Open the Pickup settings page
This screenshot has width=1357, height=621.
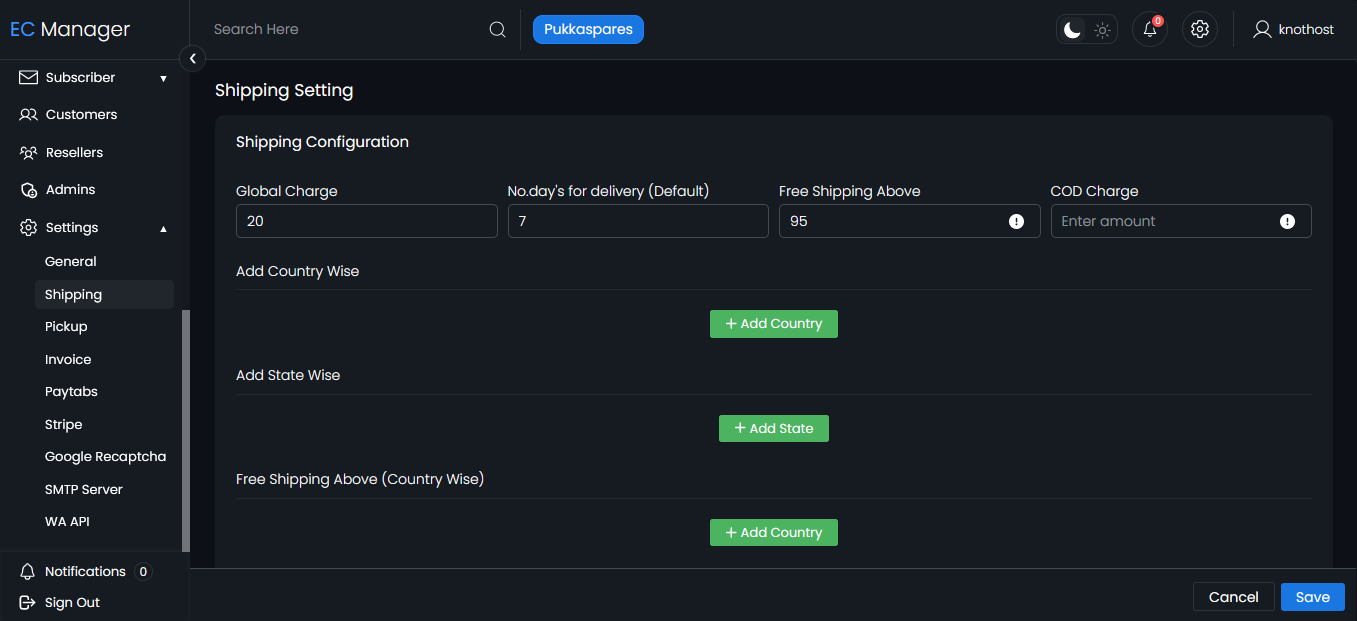pos(66,327)
